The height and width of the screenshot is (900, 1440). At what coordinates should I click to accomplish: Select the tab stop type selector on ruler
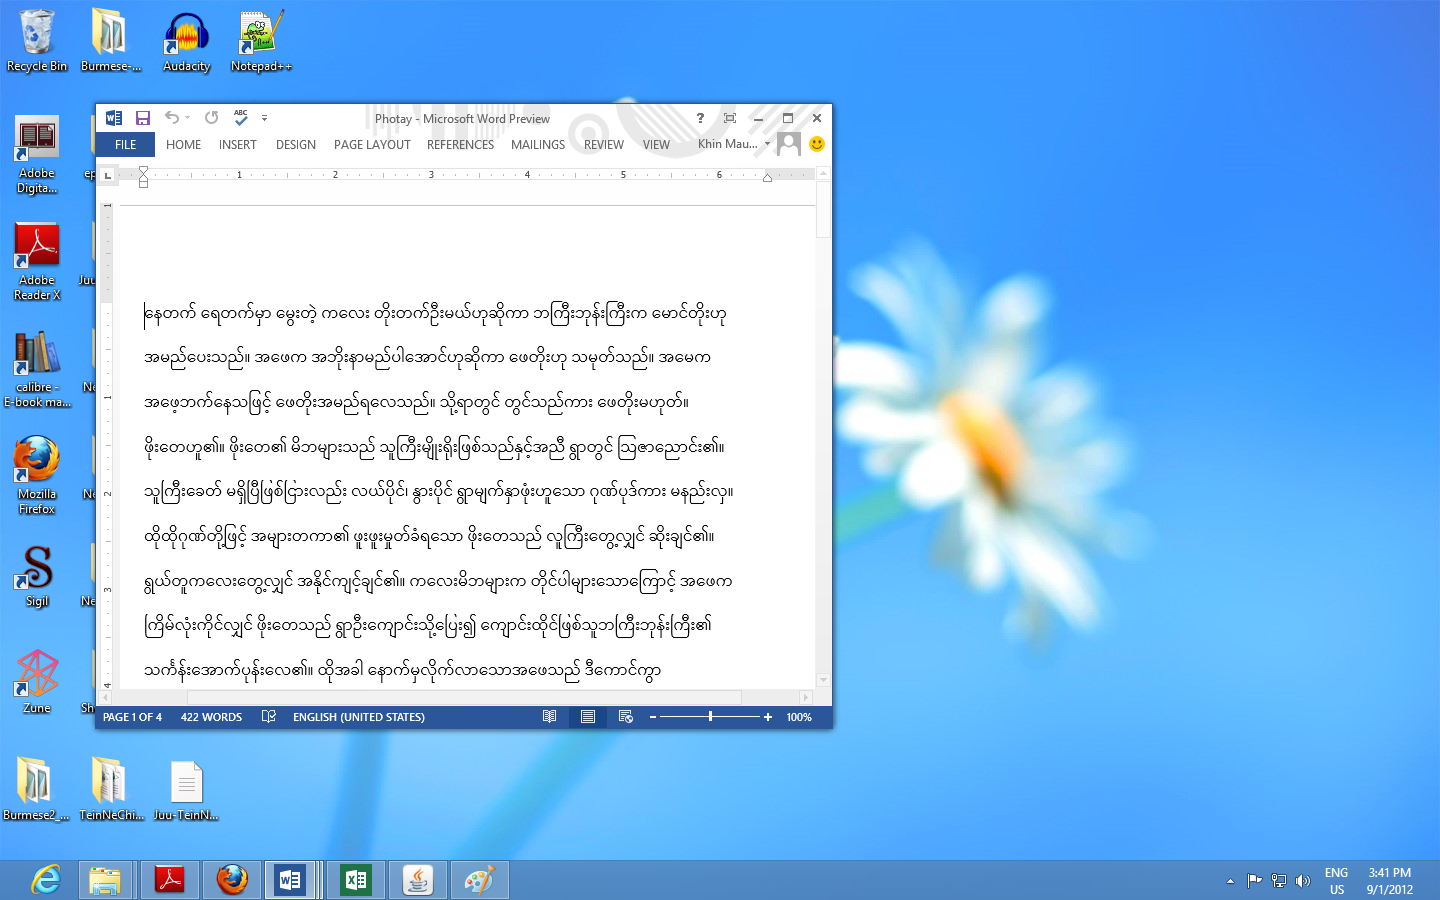coord(108,175)
